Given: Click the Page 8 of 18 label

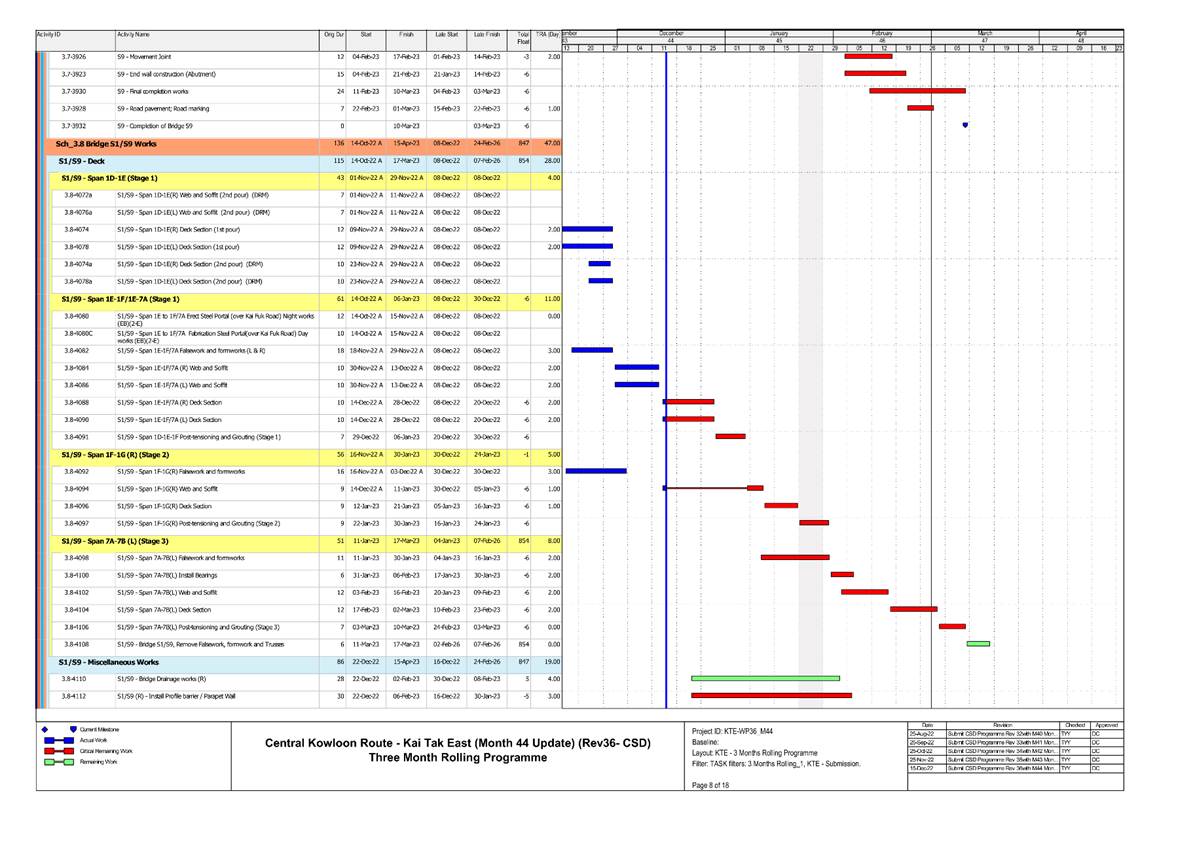Looking at the screenshot, I should coord(710,786).
